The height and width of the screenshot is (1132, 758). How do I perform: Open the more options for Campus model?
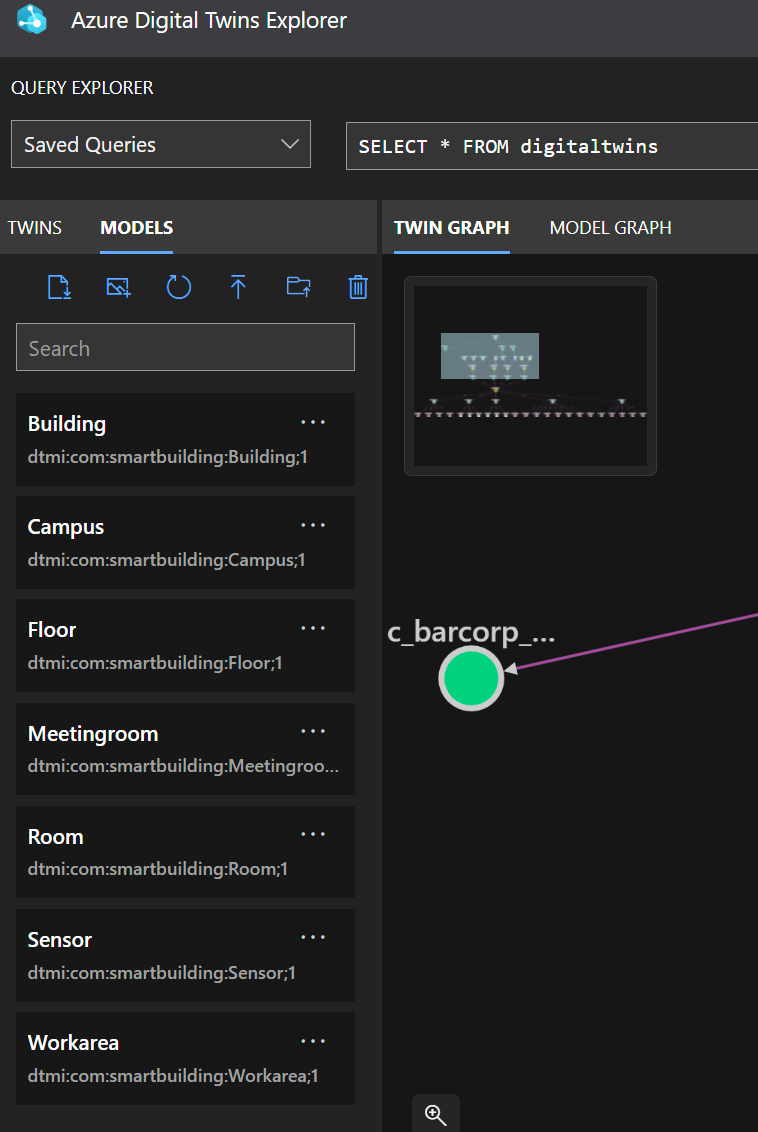point(313,526)
